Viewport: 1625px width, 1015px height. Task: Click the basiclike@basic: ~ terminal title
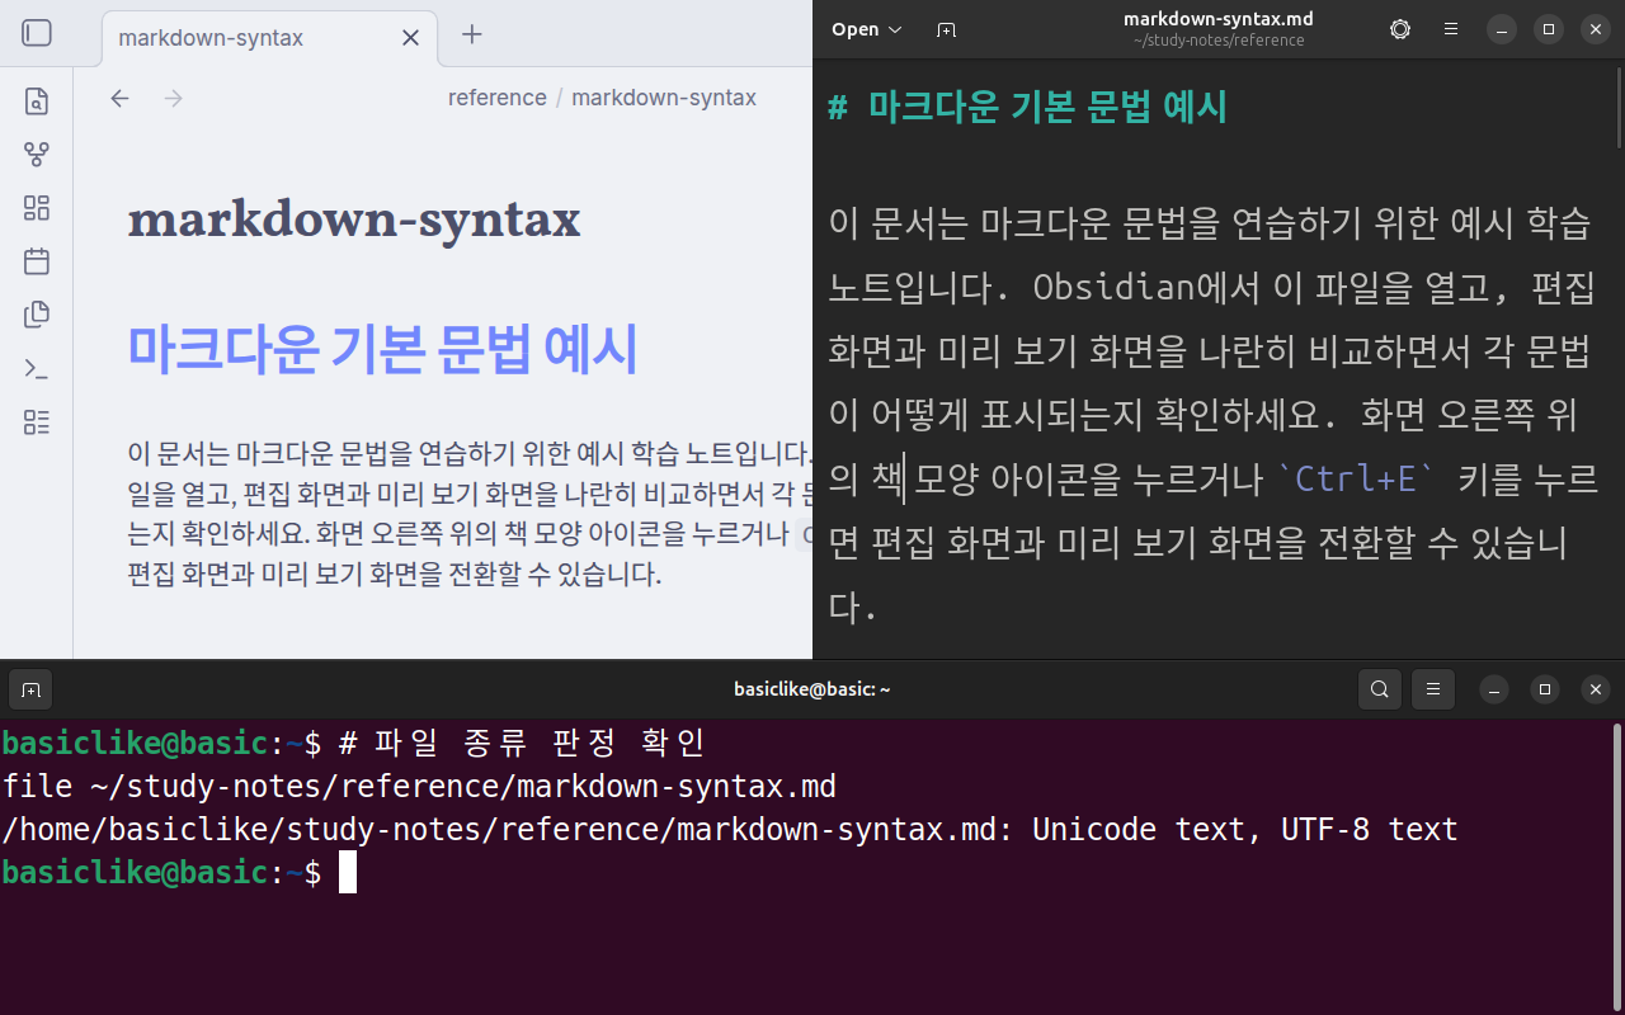tap(812, 690)
